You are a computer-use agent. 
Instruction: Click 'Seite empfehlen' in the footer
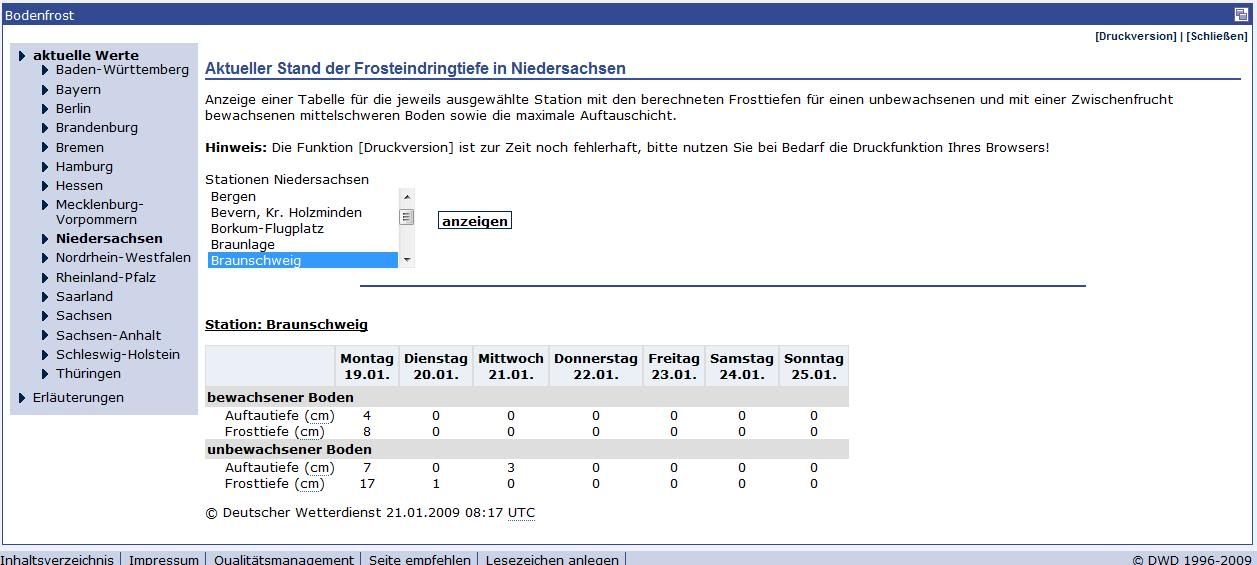(x=419, y=559)
